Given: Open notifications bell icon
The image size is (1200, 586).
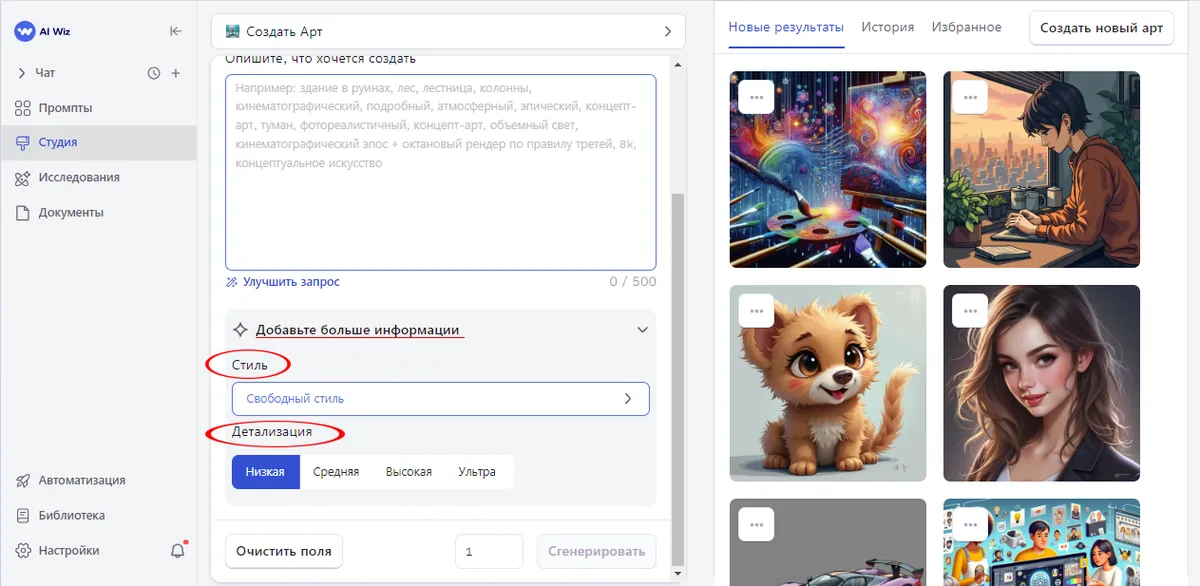Looking at the screenshot, I should click(178, 551).
